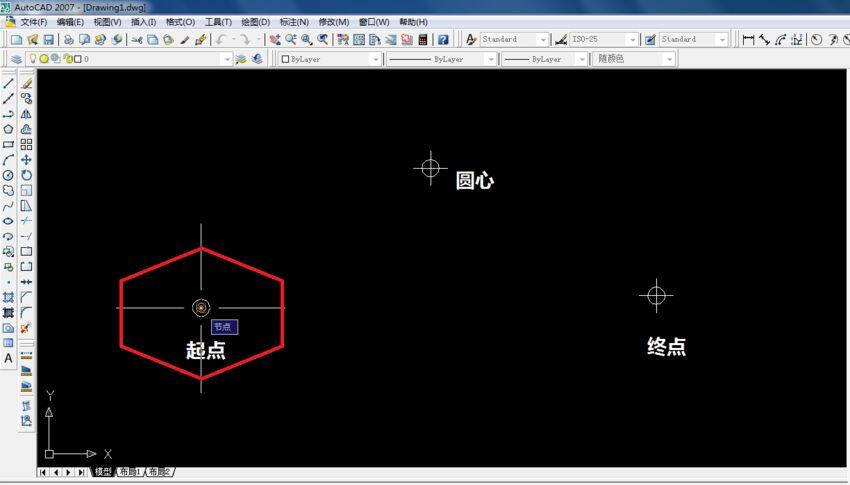Select the Revision Cloud tool
Image resolution: width=850 pixels, height=485 pixels.
click(8, 190)
